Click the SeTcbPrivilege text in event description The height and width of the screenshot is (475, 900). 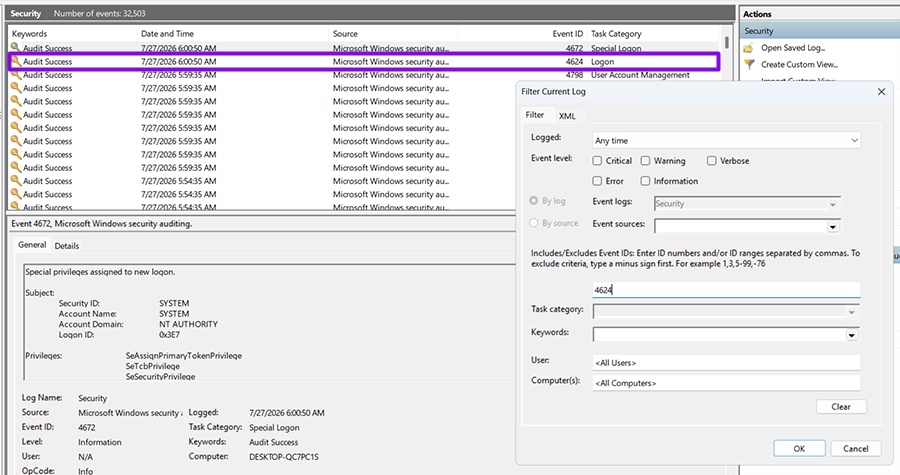click(153, 367)
